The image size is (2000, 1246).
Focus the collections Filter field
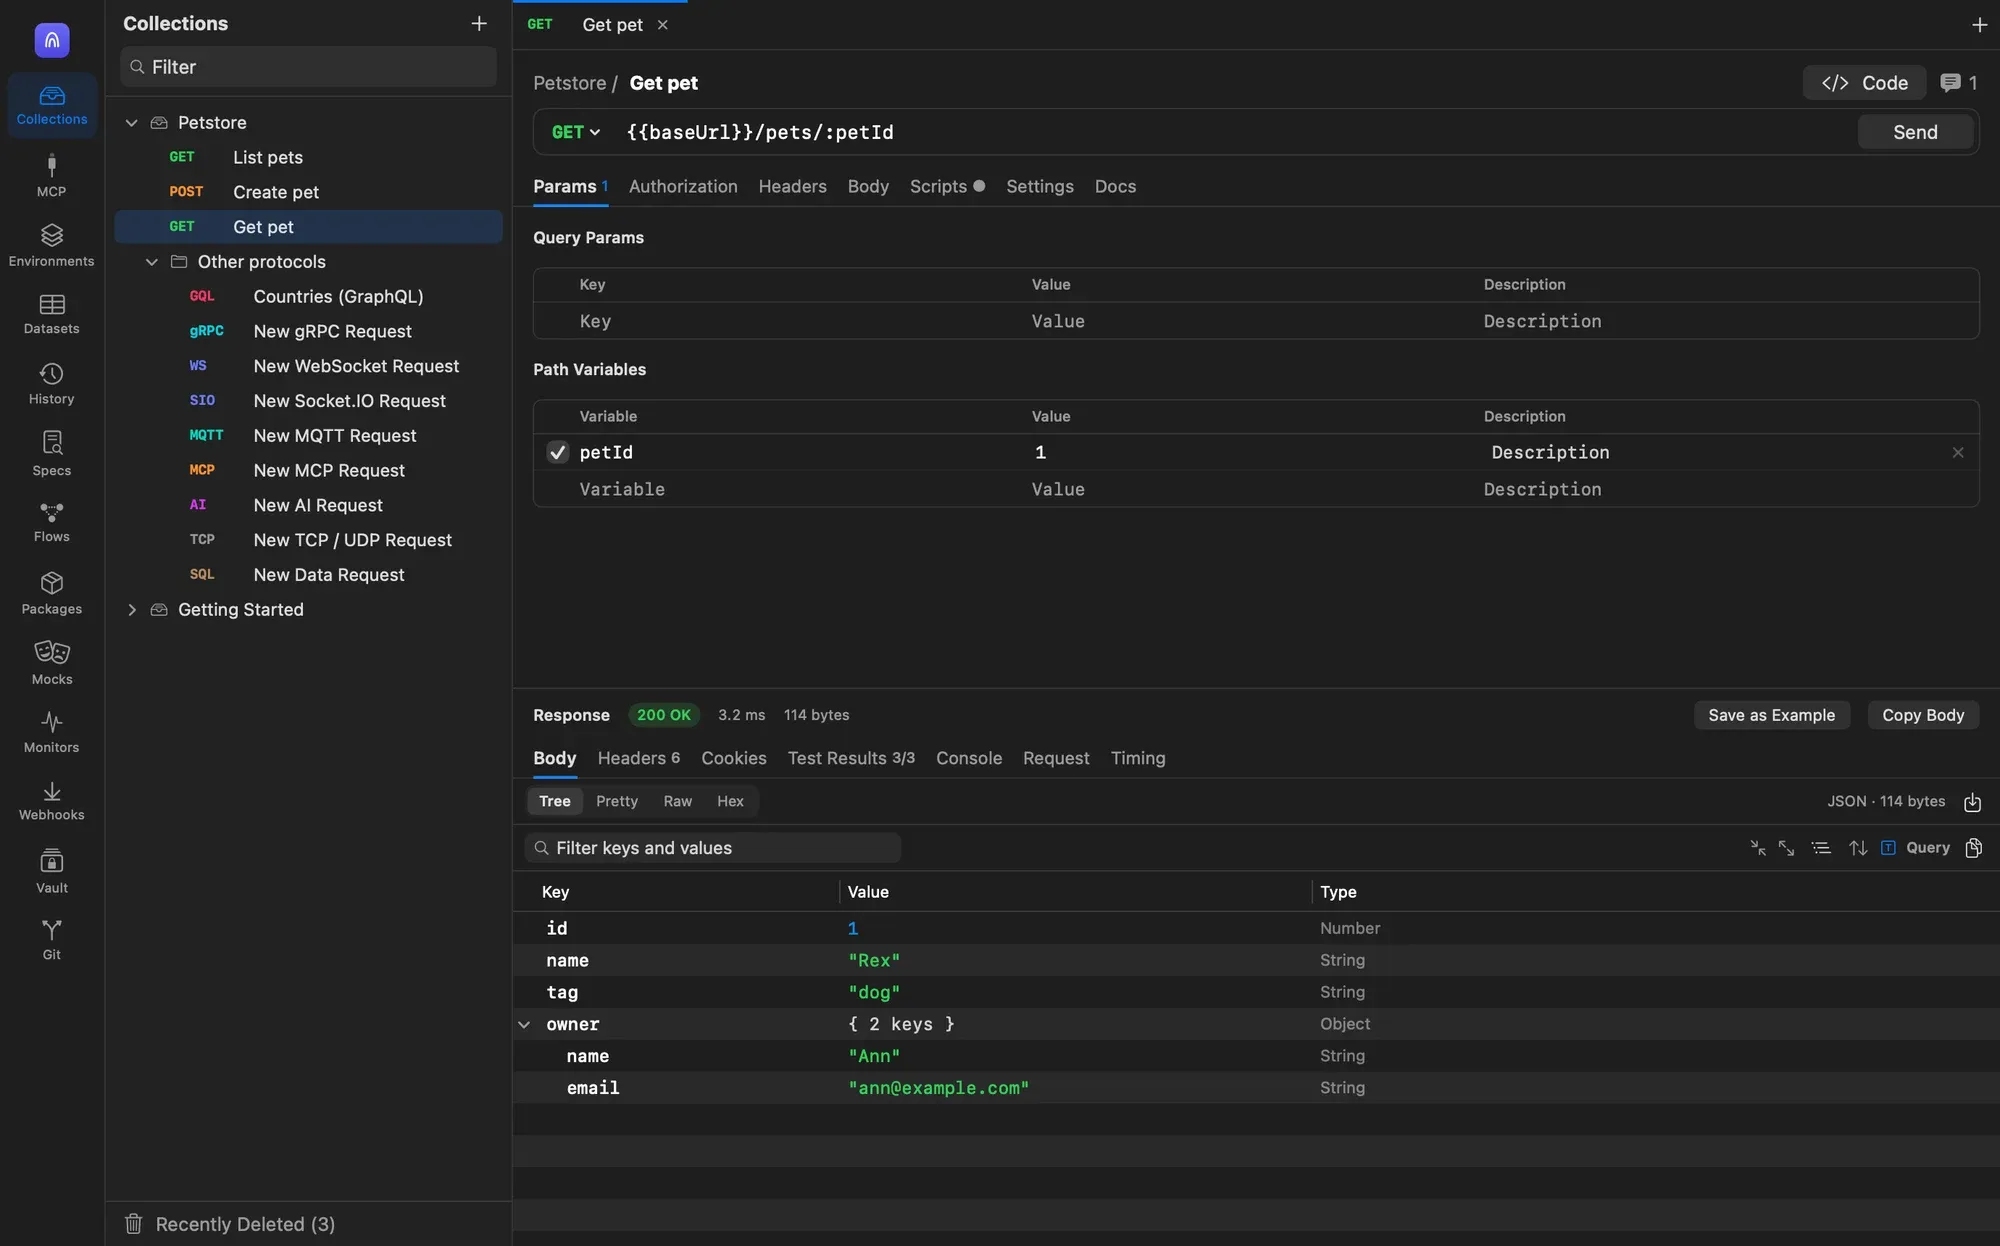(308, 67)
